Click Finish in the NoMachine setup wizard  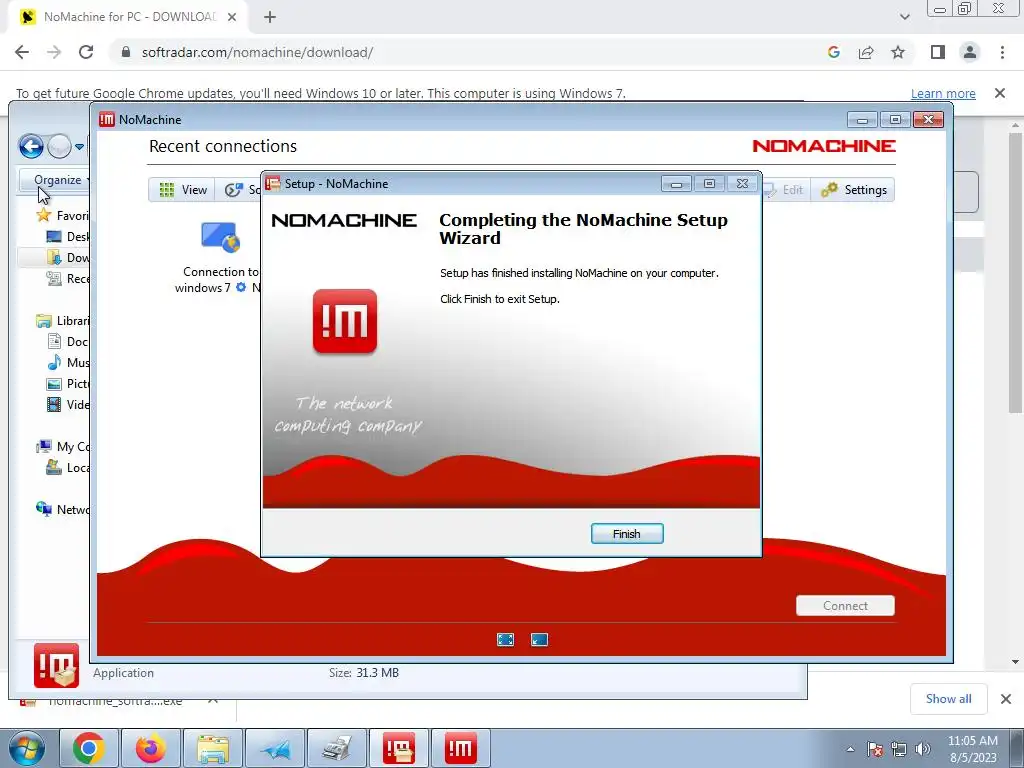tap(627, 534)
